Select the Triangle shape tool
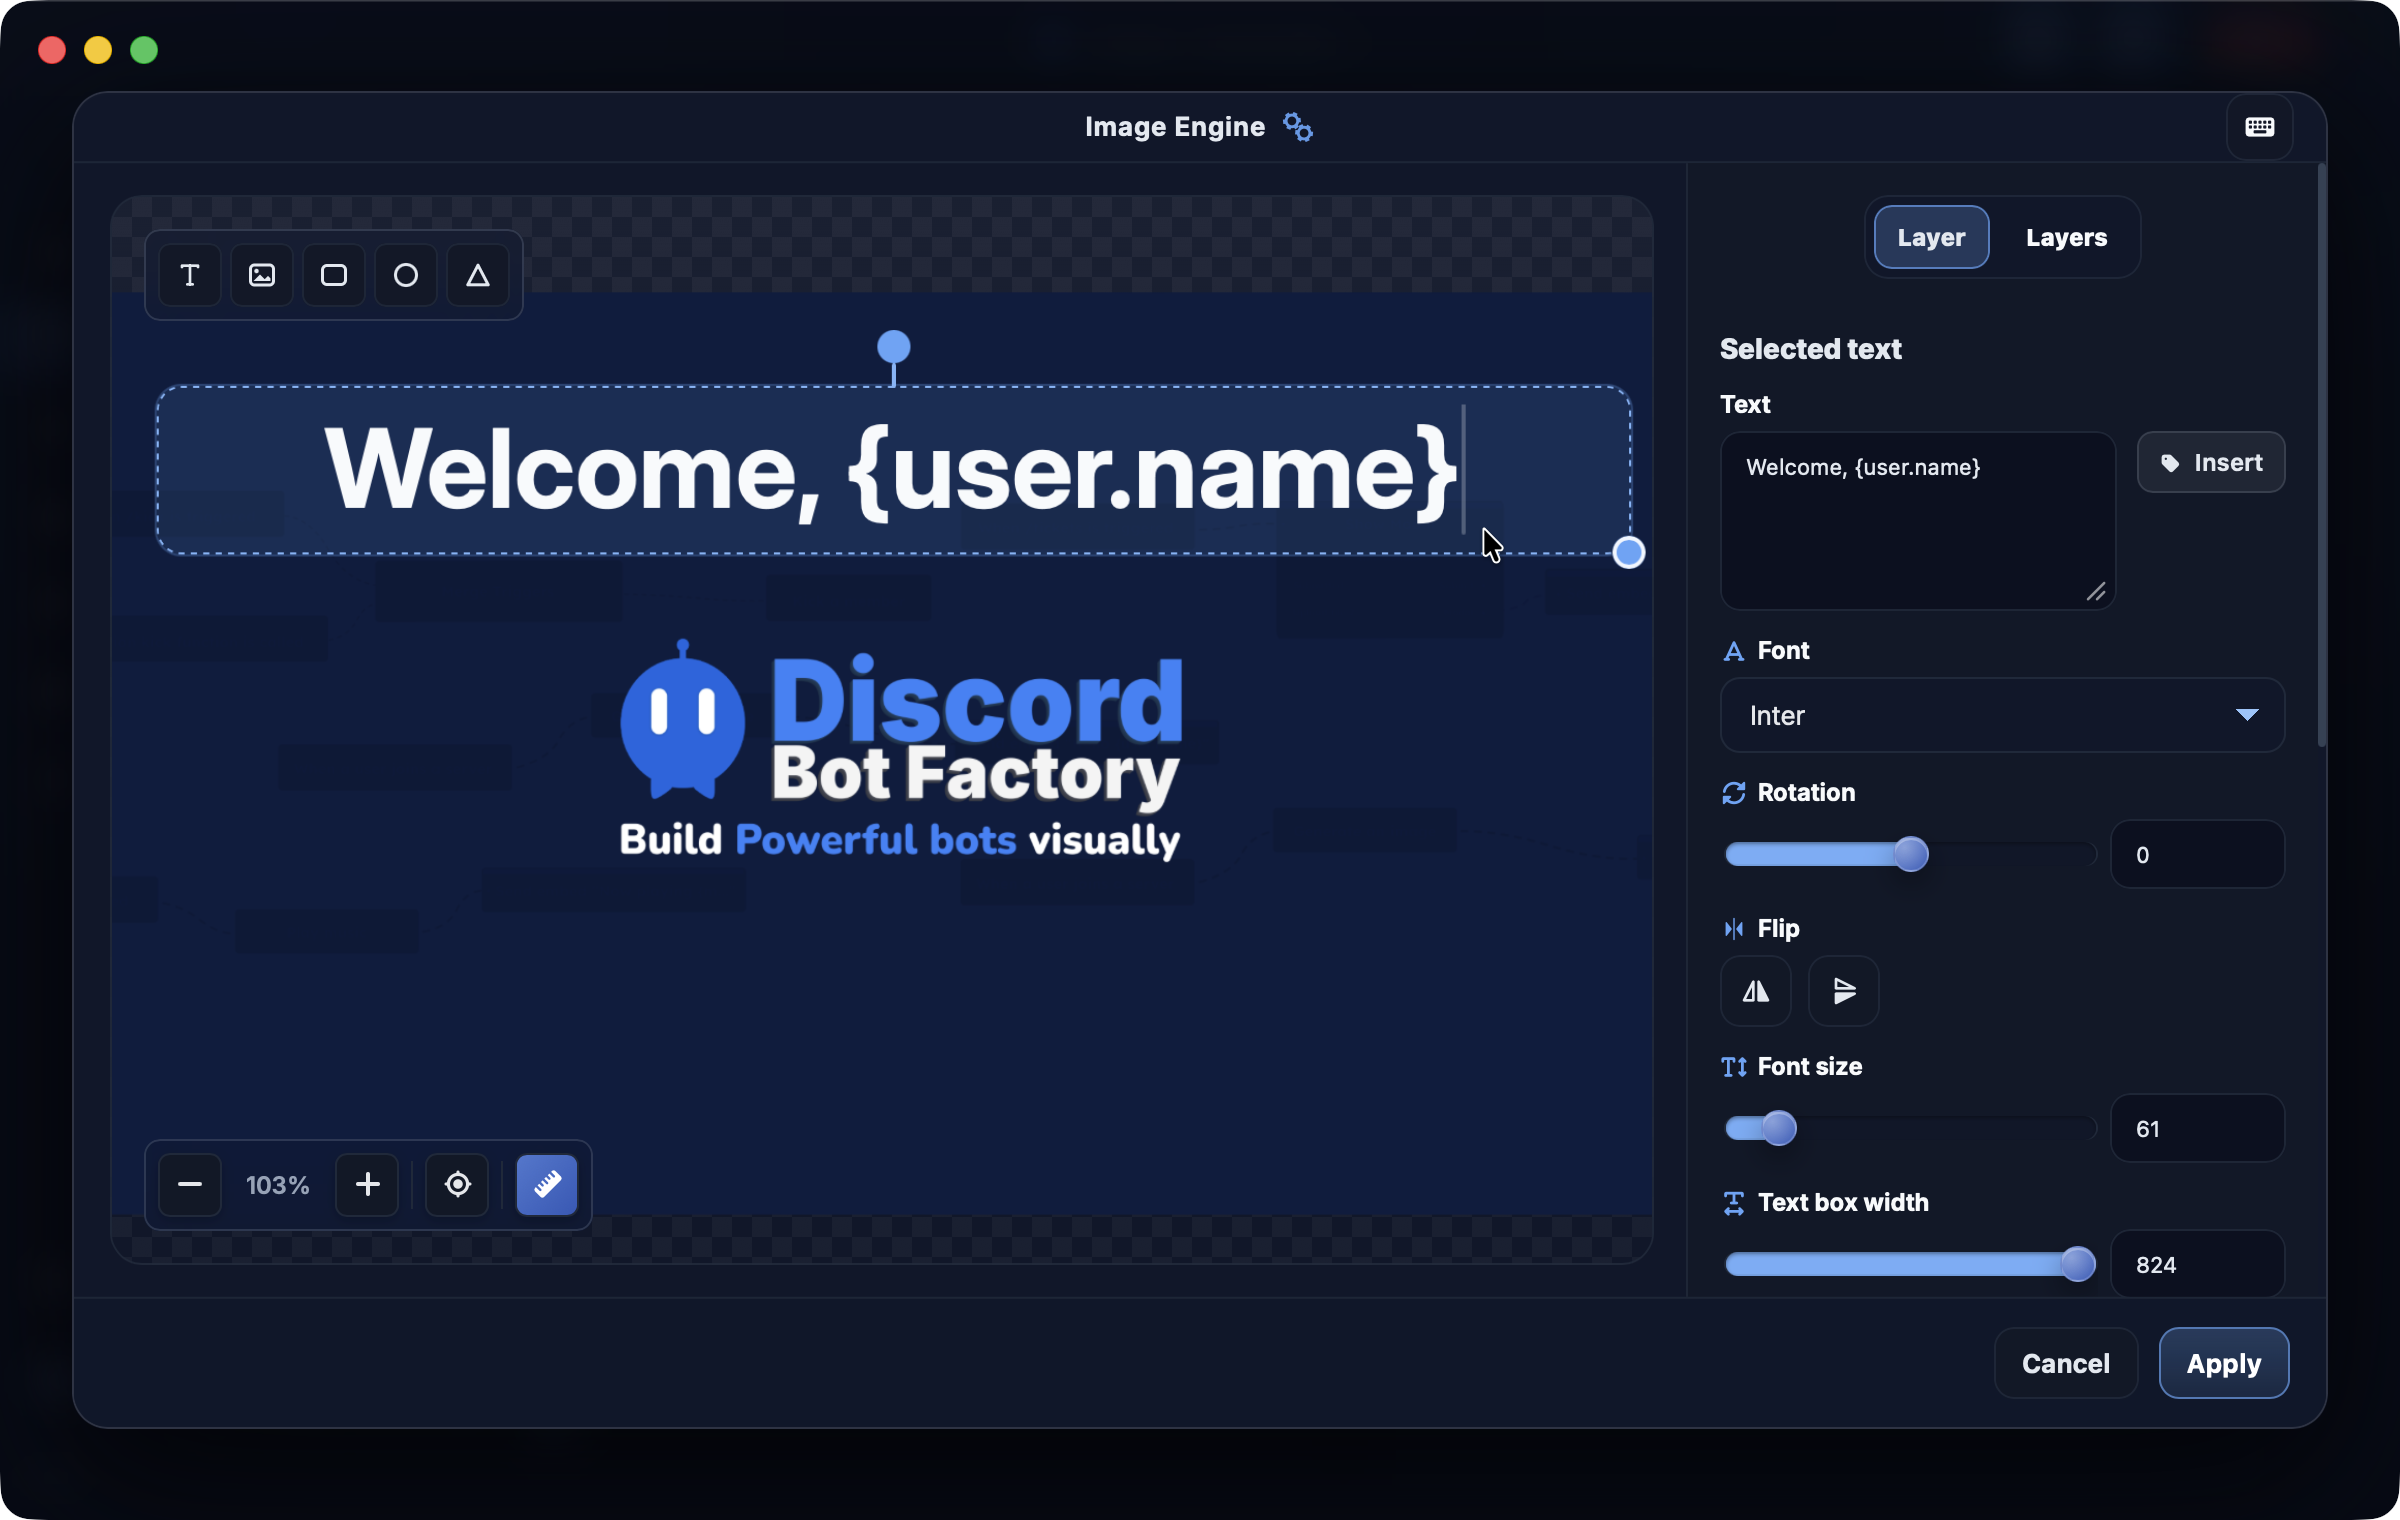 (478, 275)
